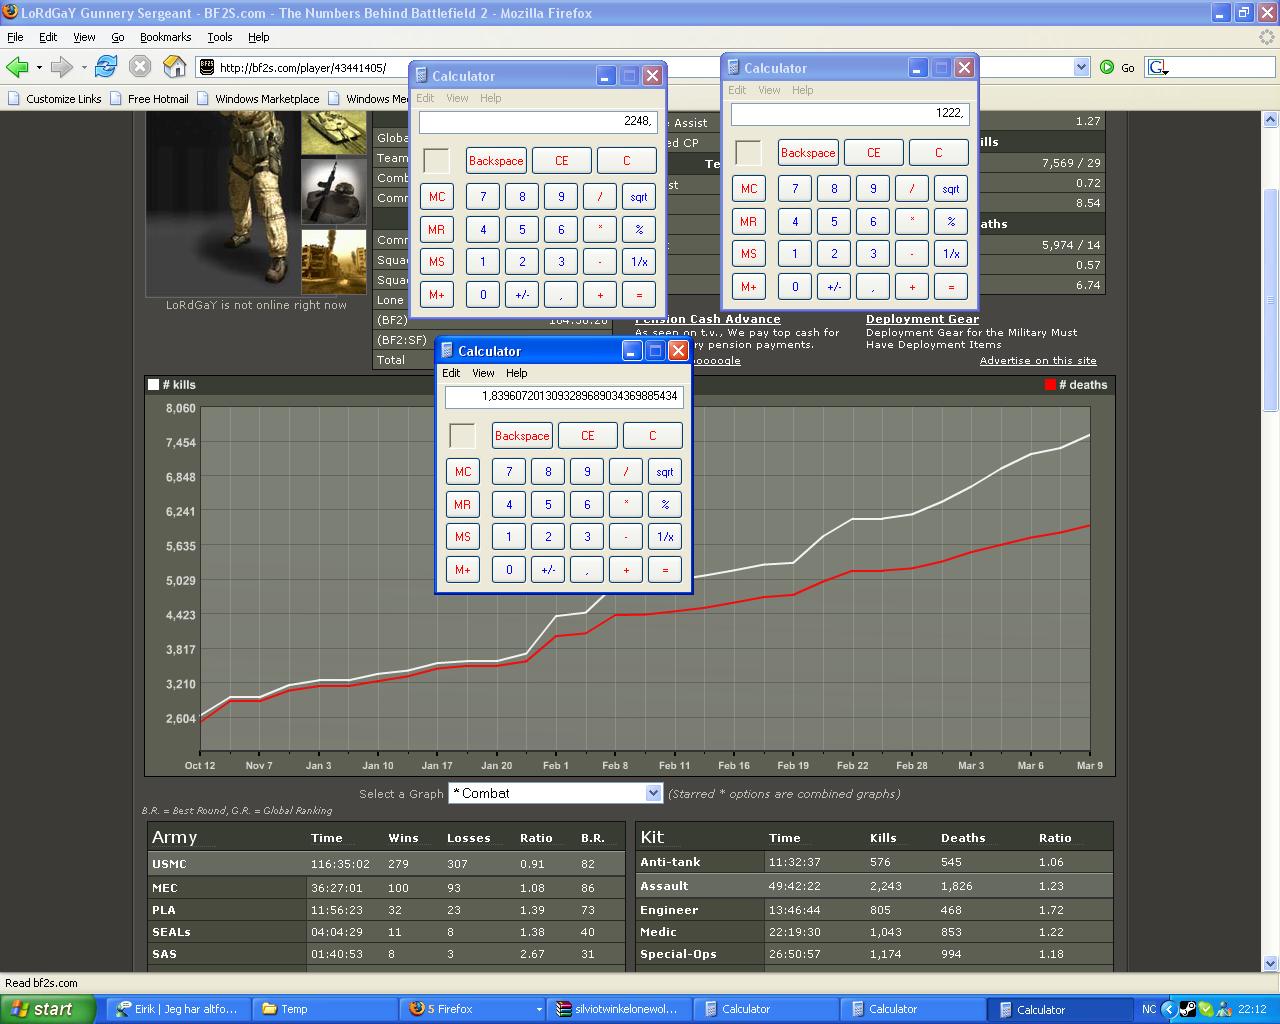This screenshot has width=1280, height=1024.
Task: Open the Tools menu in Firefox
Action: [x=220, y=37]
